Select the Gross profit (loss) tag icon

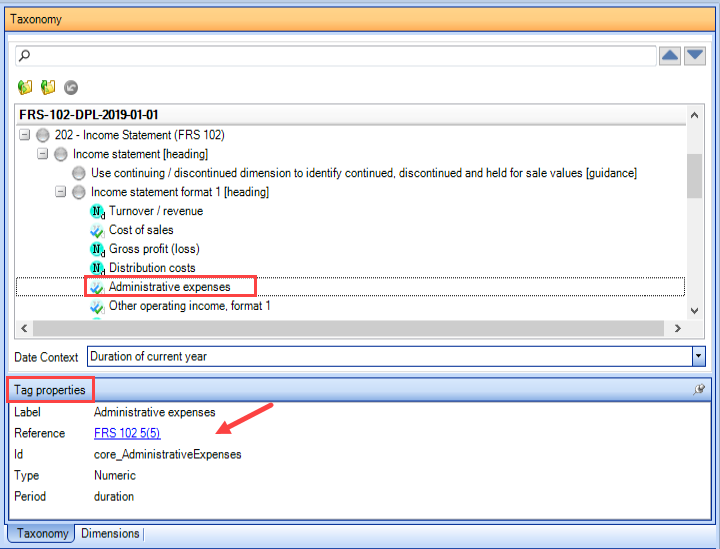97,249
